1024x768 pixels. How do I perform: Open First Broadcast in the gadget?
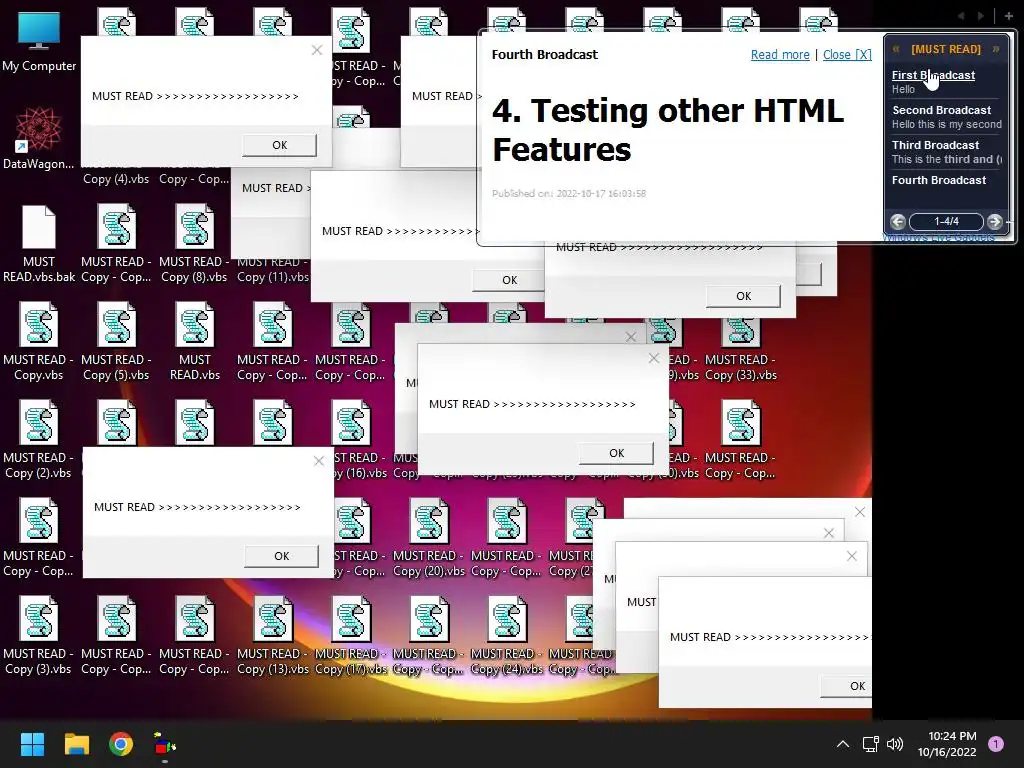click(x=933, y=75)
